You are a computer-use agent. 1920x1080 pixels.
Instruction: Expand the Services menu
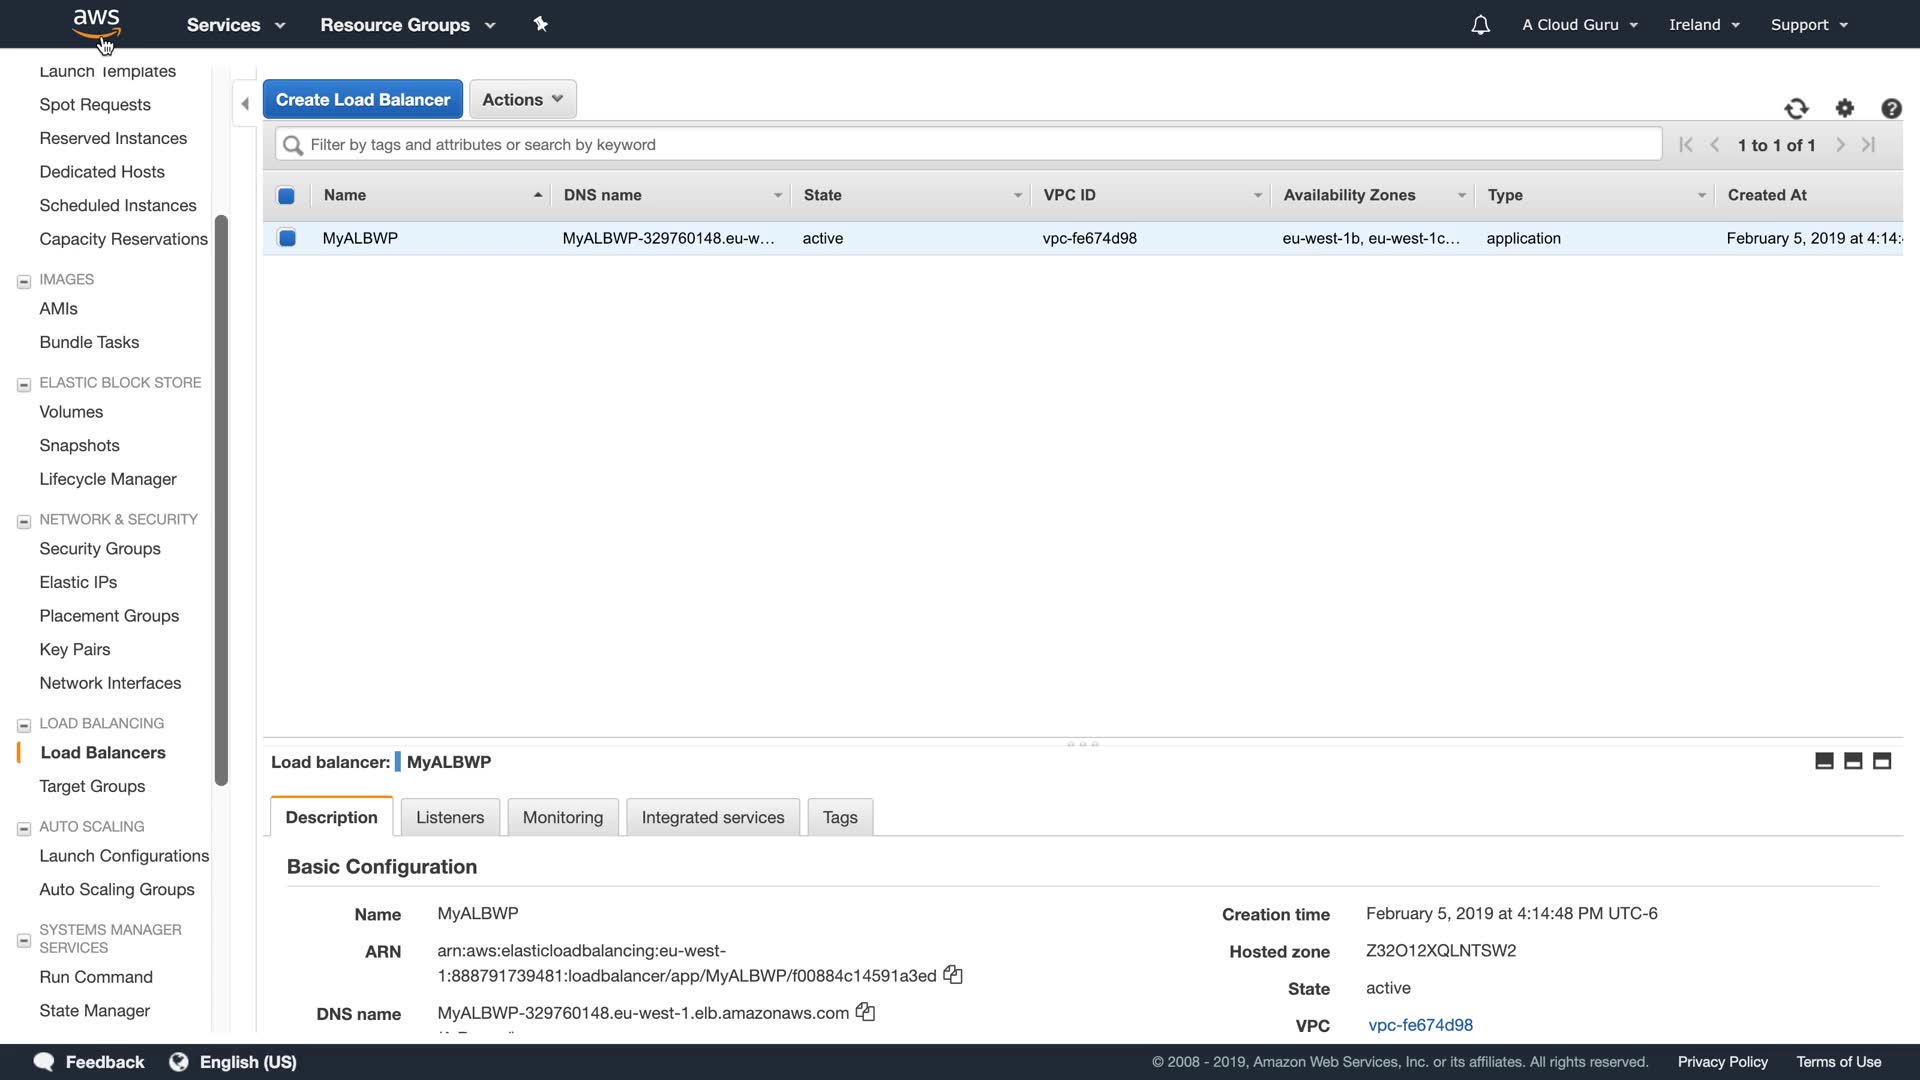(x=236, y=25)
